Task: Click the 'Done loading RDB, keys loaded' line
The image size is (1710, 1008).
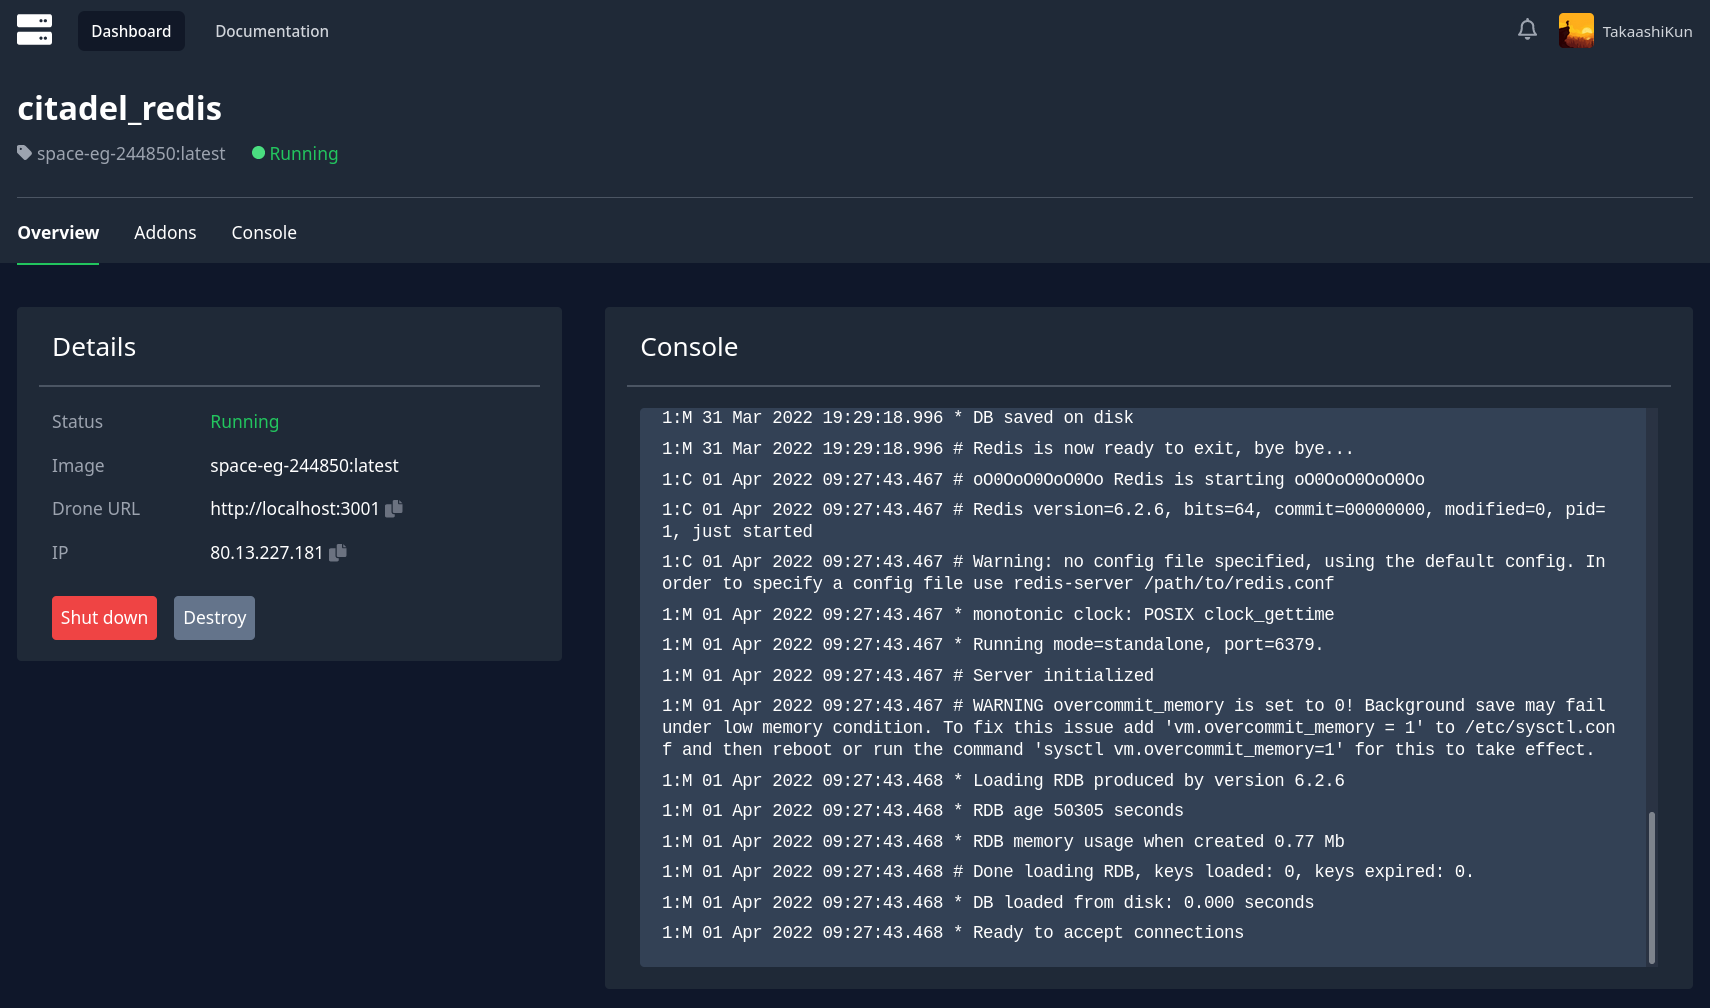Action: [x=1068, y=872]
